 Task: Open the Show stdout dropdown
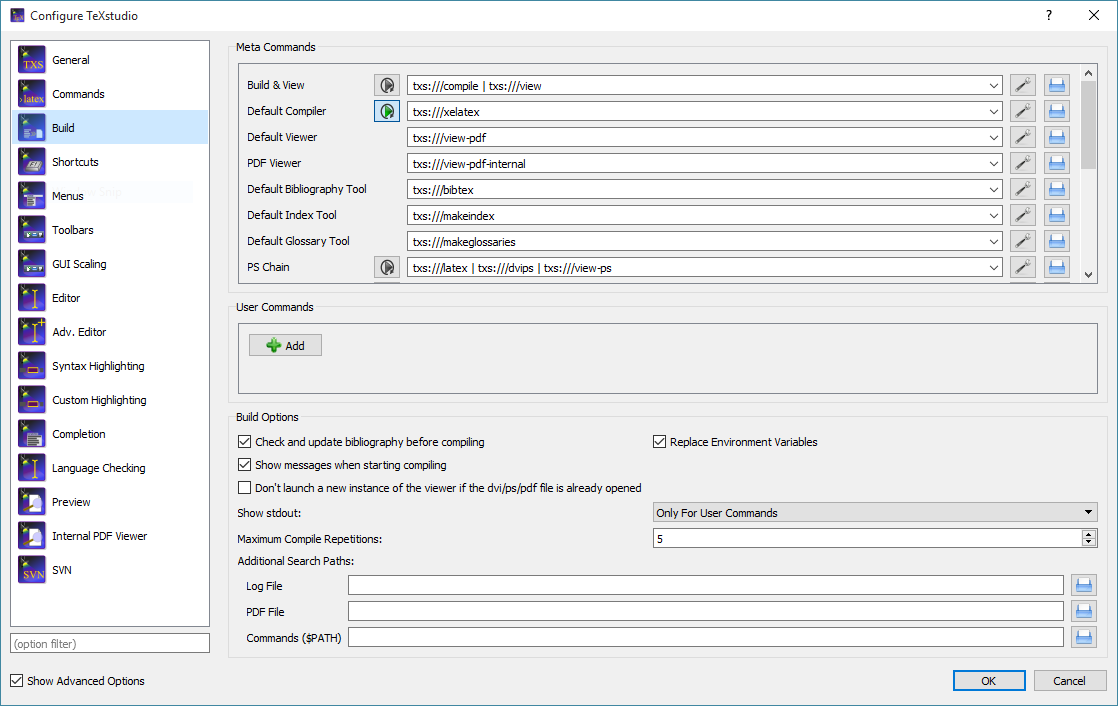coord(875,513)
